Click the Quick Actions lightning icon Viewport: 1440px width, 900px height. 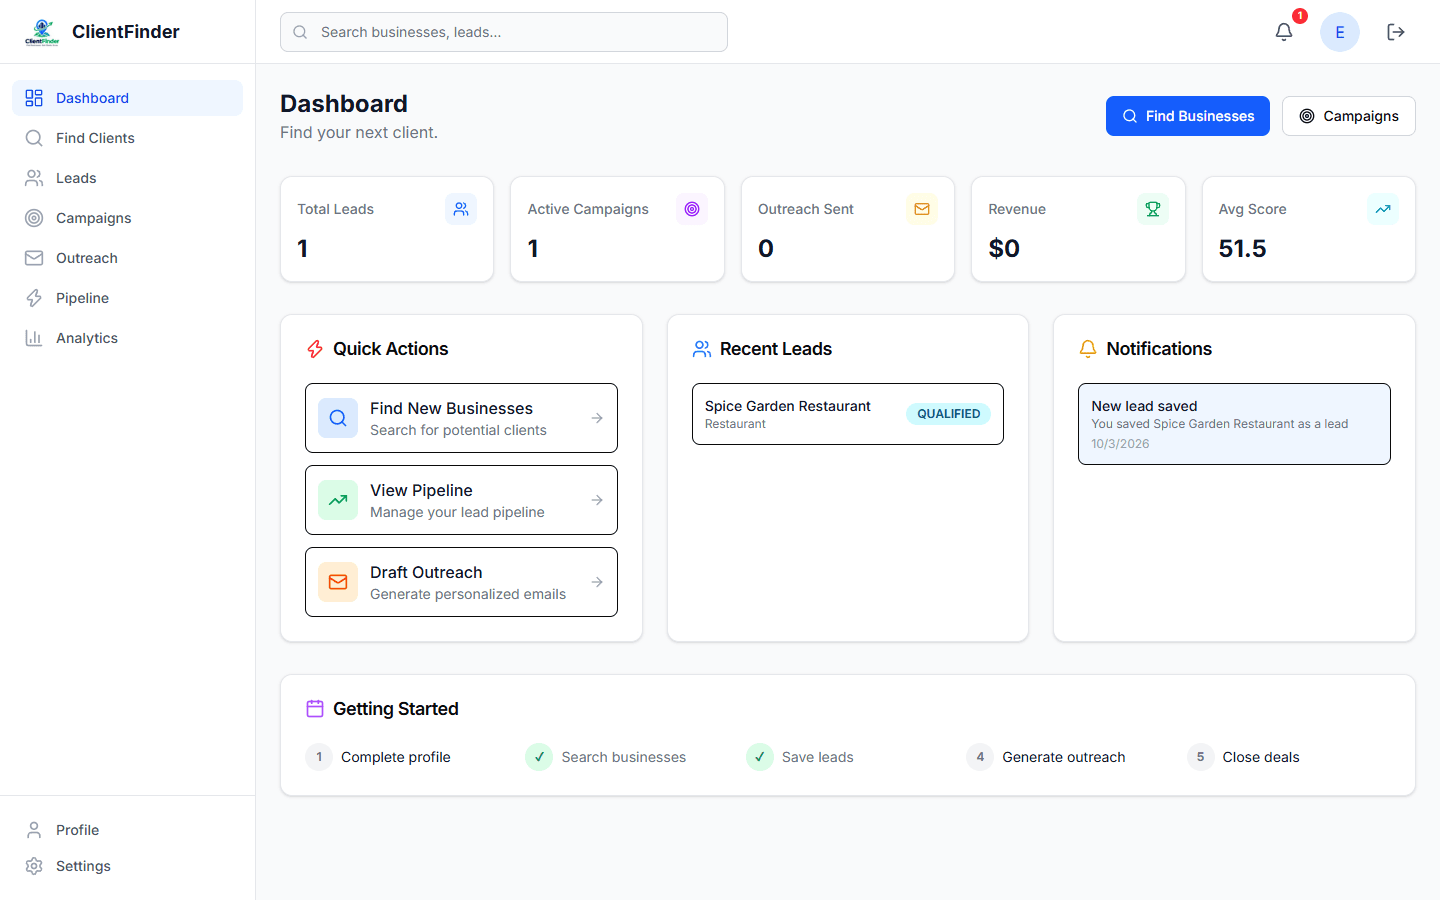point(315,349)
